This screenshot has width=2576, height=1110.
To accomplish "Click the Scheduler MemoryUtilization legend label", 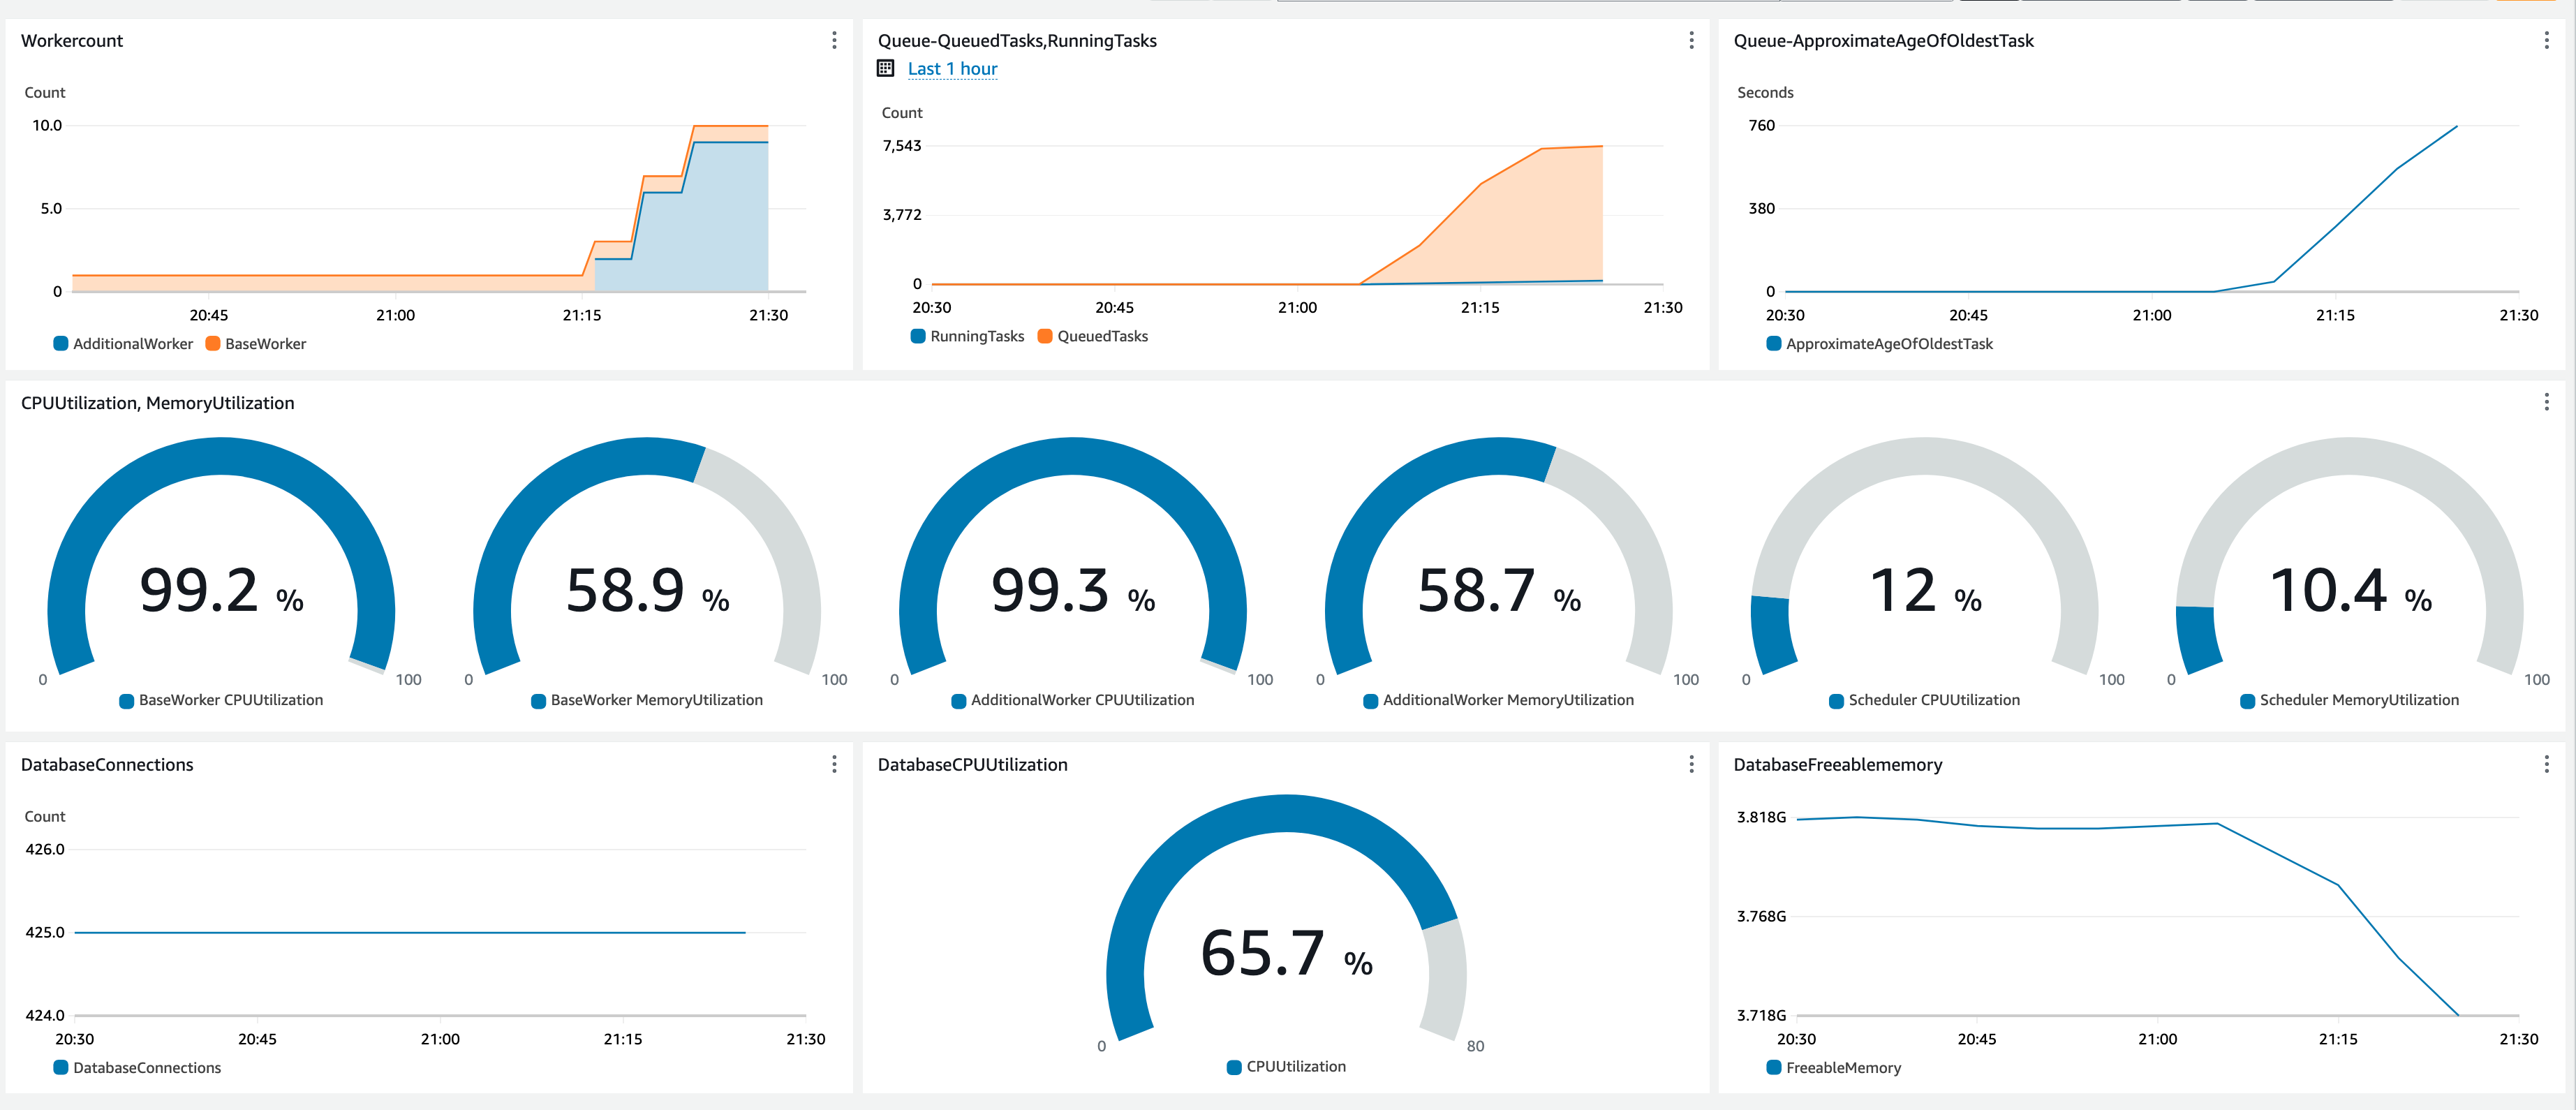I will 2358,700.
